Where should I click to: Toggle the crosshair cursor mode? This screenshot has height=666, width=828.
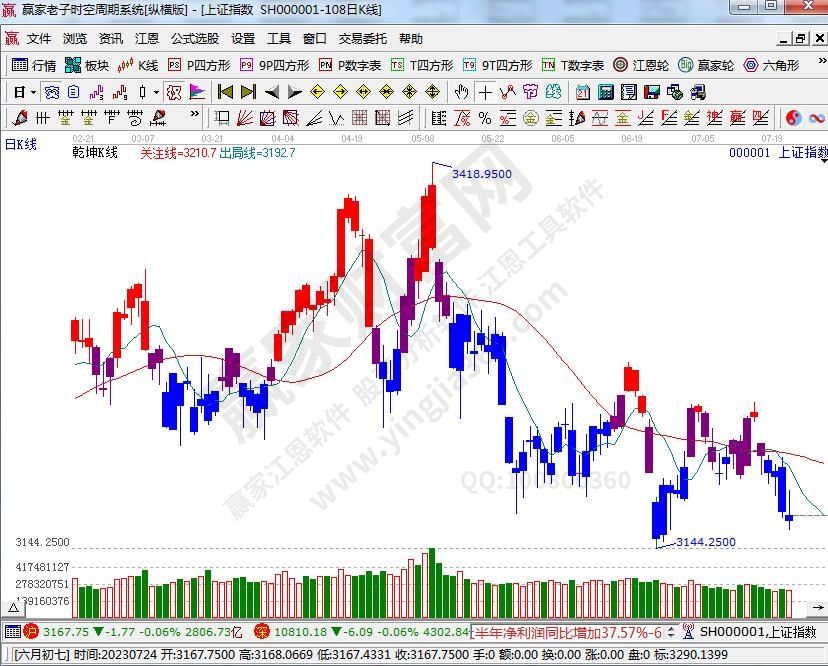click(485, 92)
